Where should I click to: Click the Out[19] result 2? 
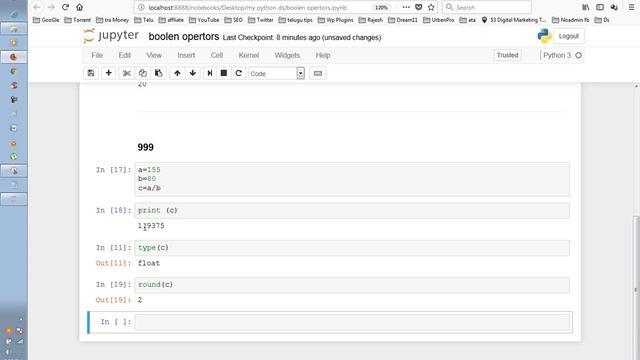[140, 300]
